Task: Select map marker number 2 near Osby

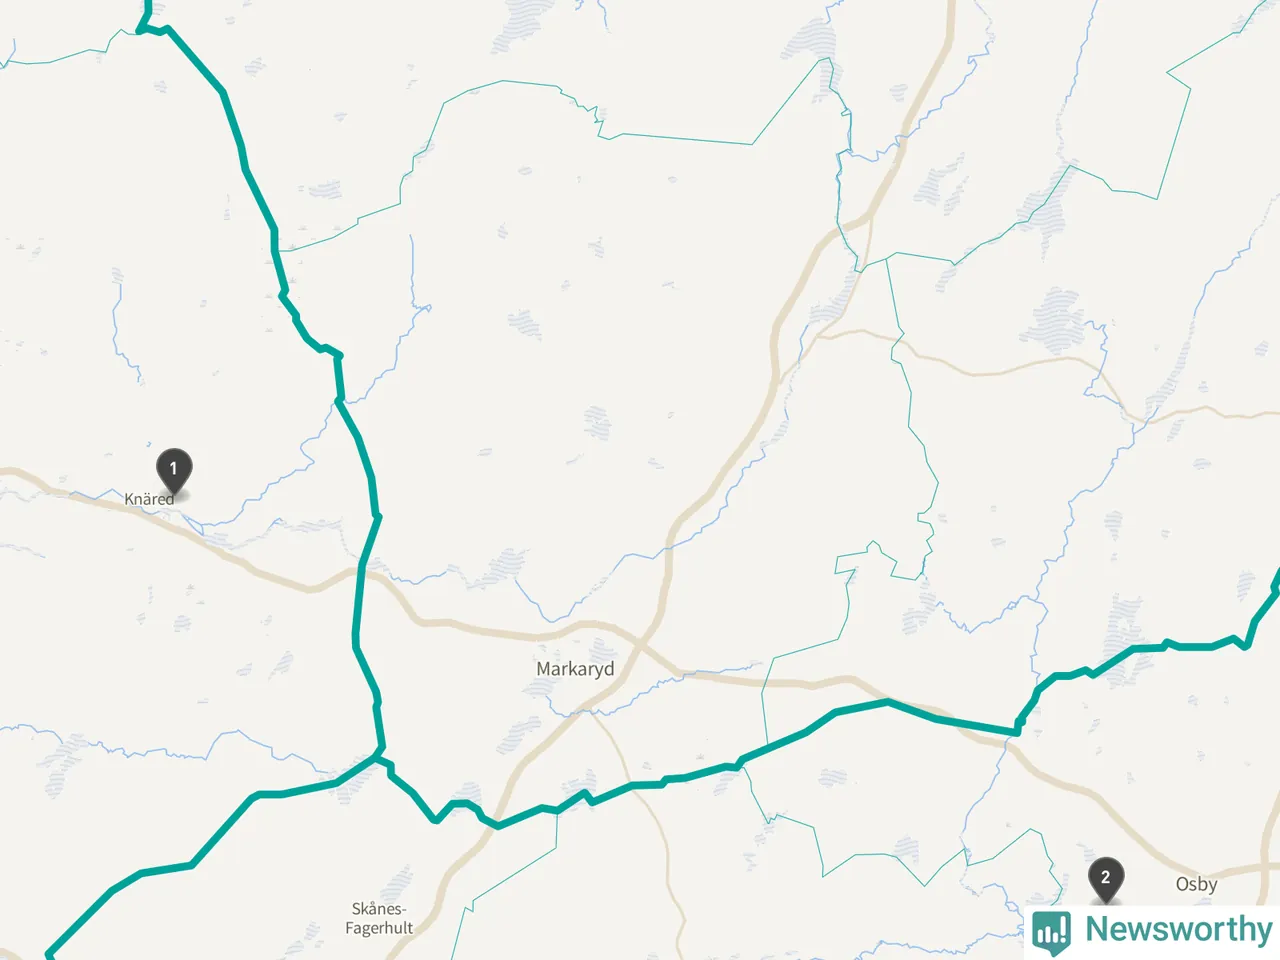Action: 1105,880
